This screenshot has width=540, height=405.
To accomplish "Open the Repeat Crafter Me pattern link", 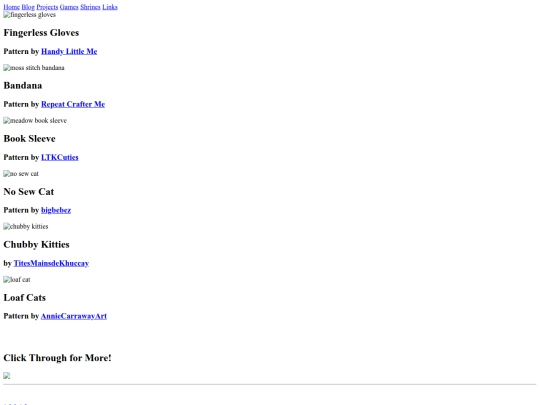I will (73, 104).
